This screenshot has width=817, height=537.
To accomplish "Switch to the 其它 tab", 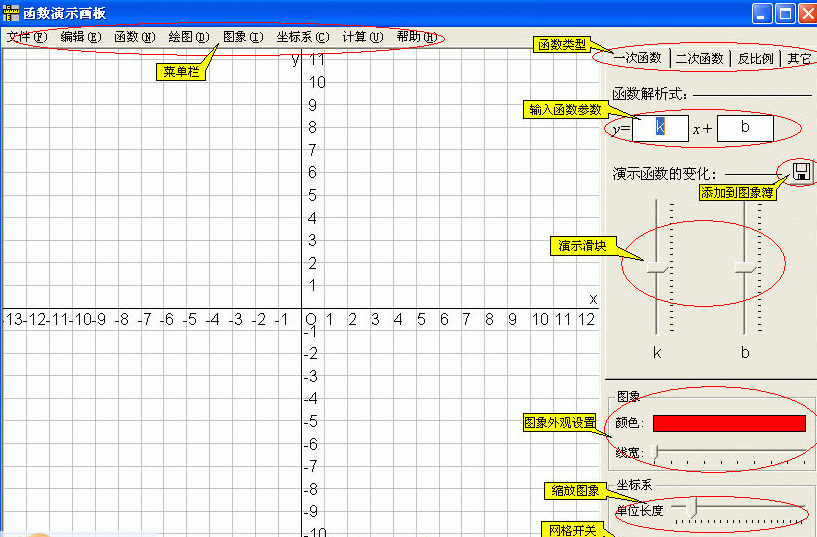I will click(x=799, y=58).
